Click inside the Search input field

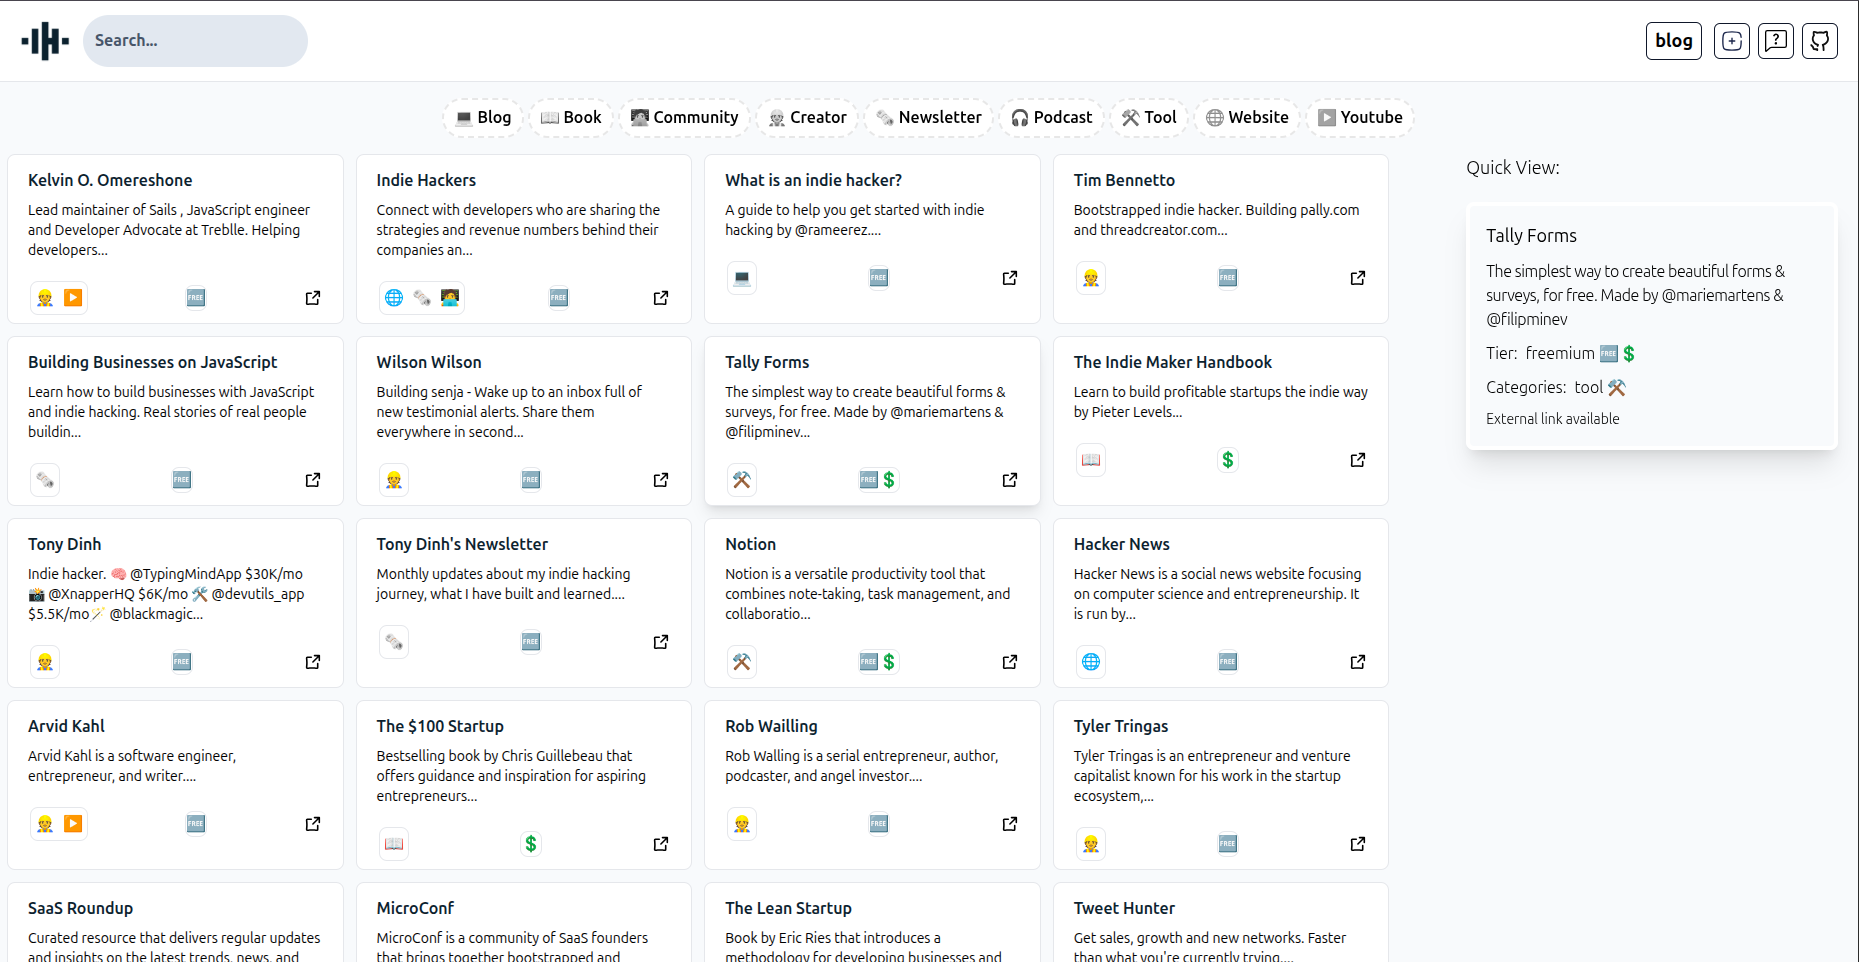195,40
